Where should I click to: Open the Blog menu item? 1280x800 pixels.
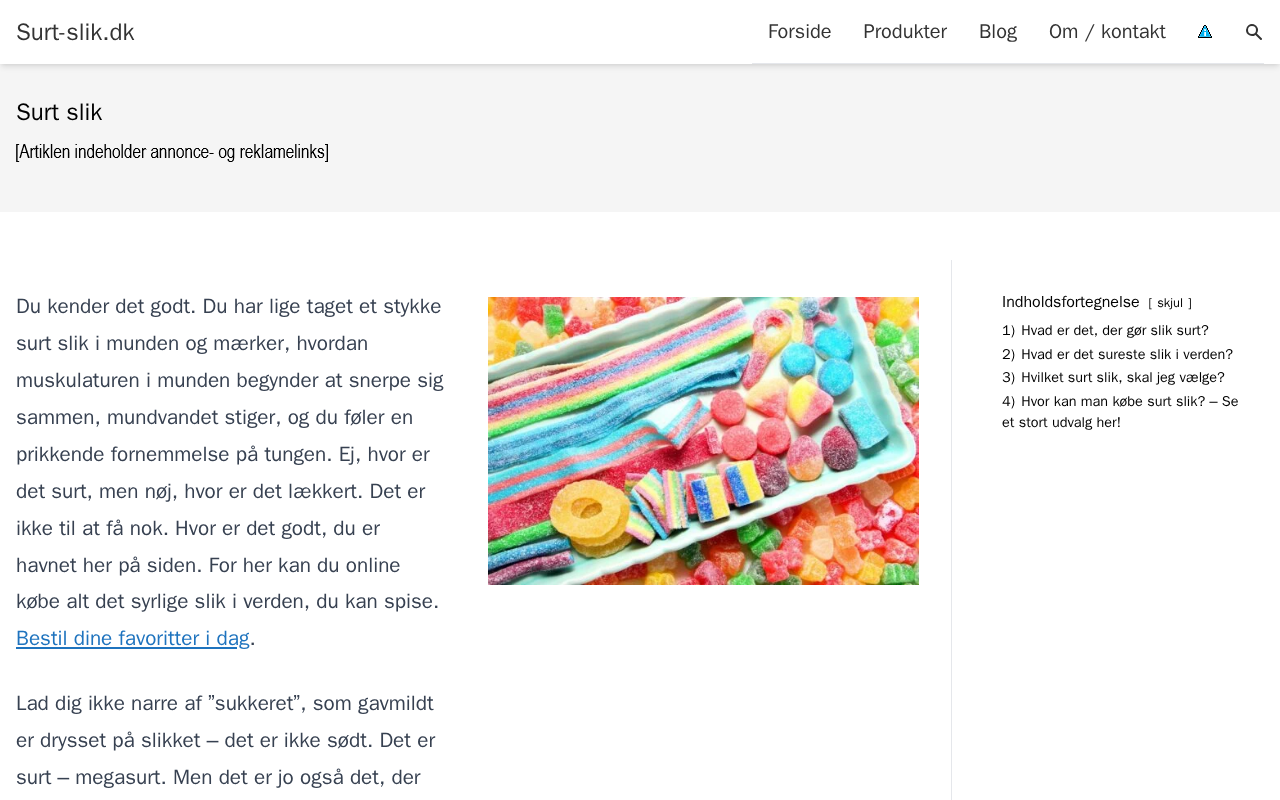coord(998,32)
